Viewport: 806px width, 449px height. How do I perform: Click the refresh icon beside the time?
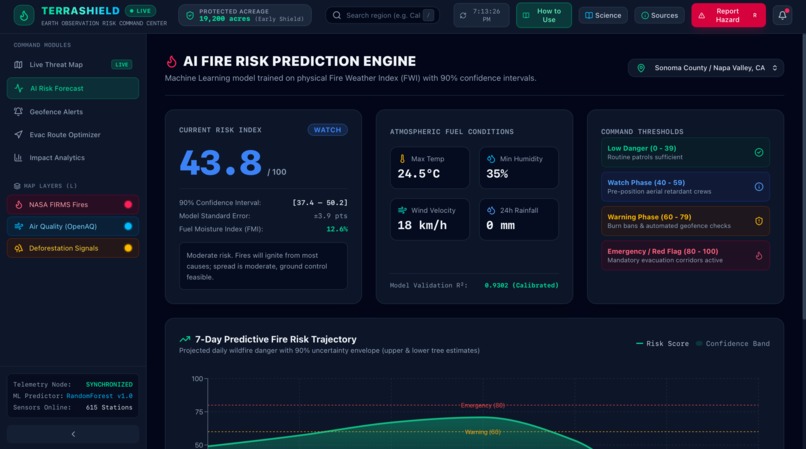(463, 15)
